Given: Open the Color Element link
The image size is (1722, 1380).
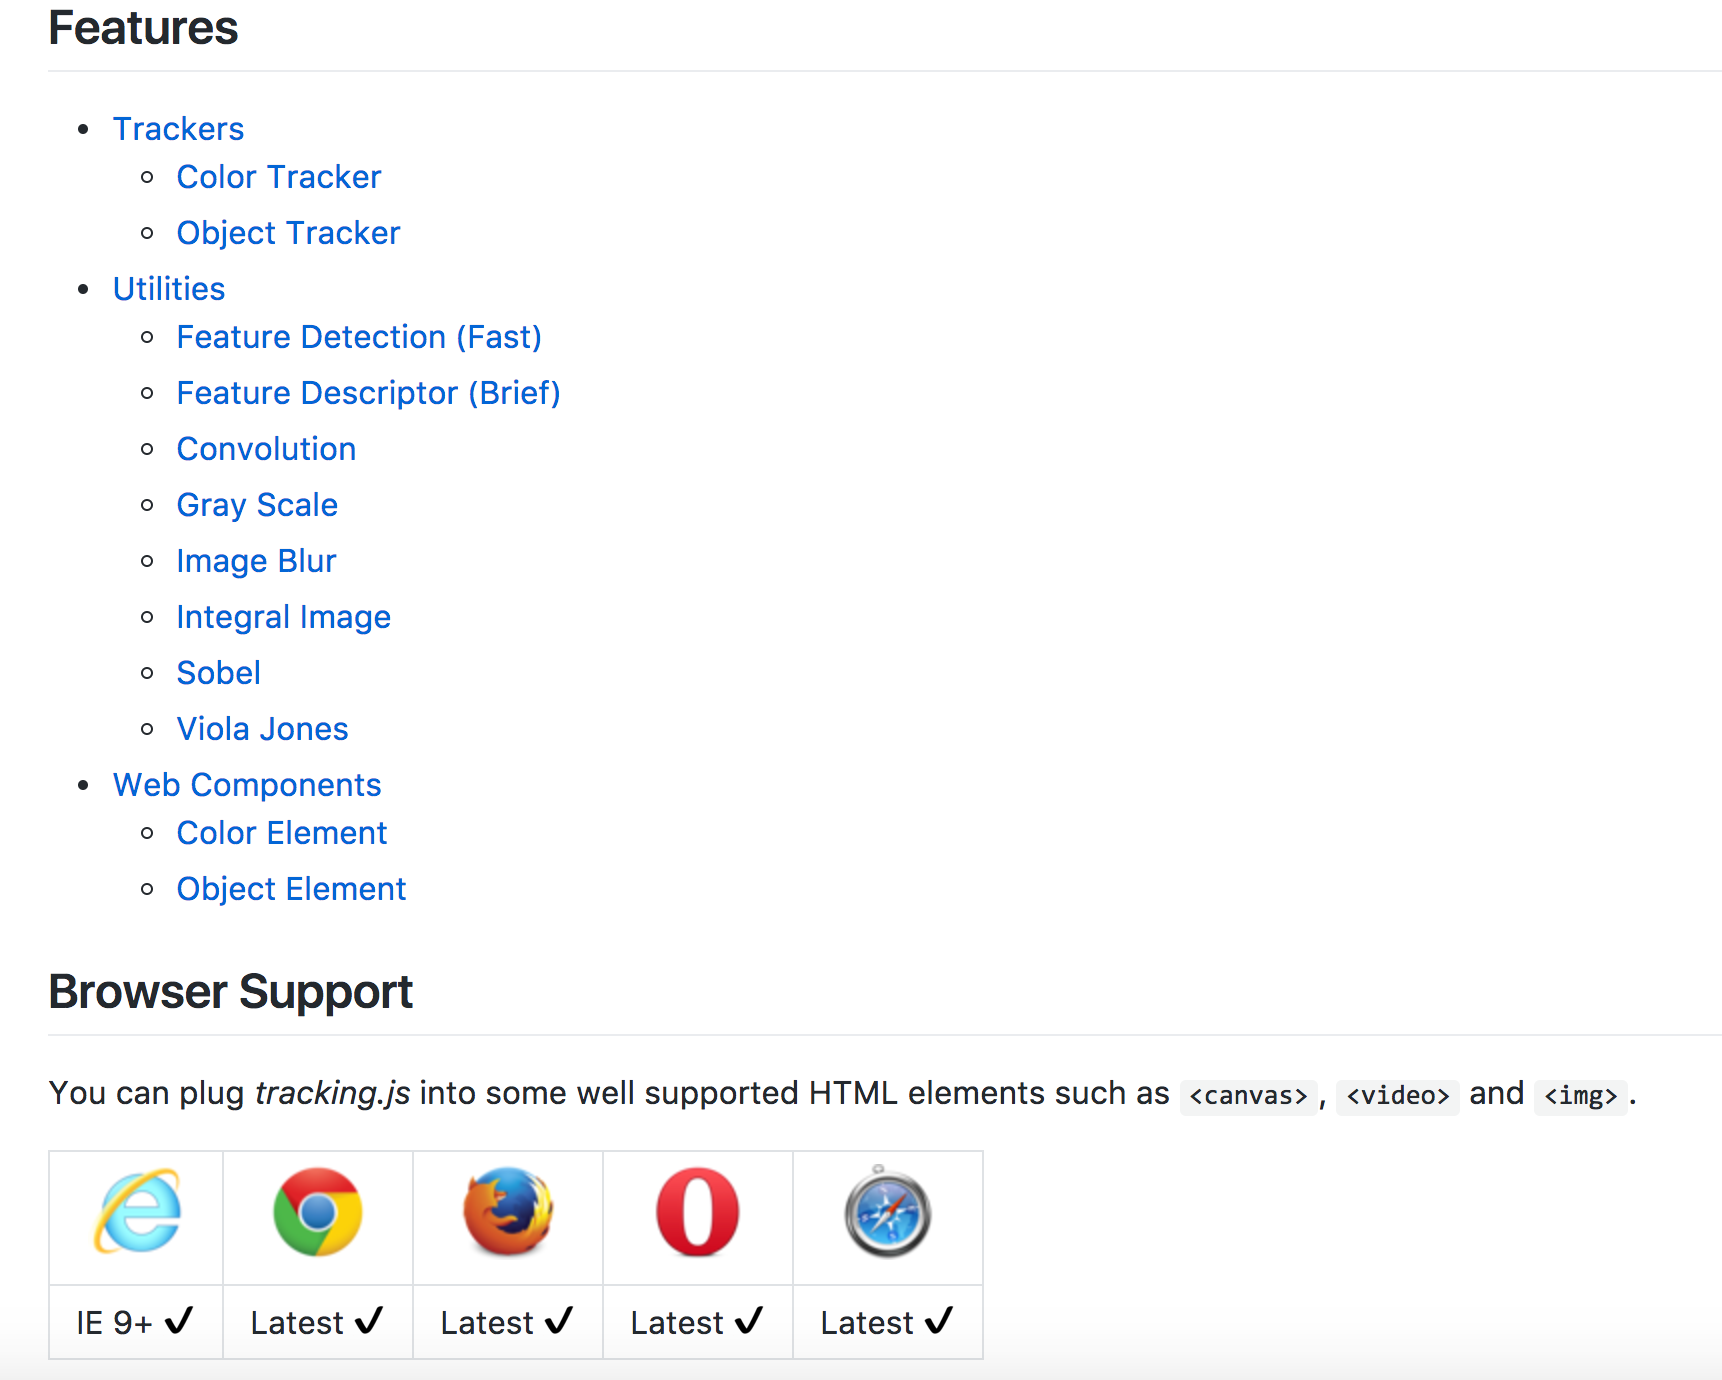Looking at the screenshot, I should 281,833.
